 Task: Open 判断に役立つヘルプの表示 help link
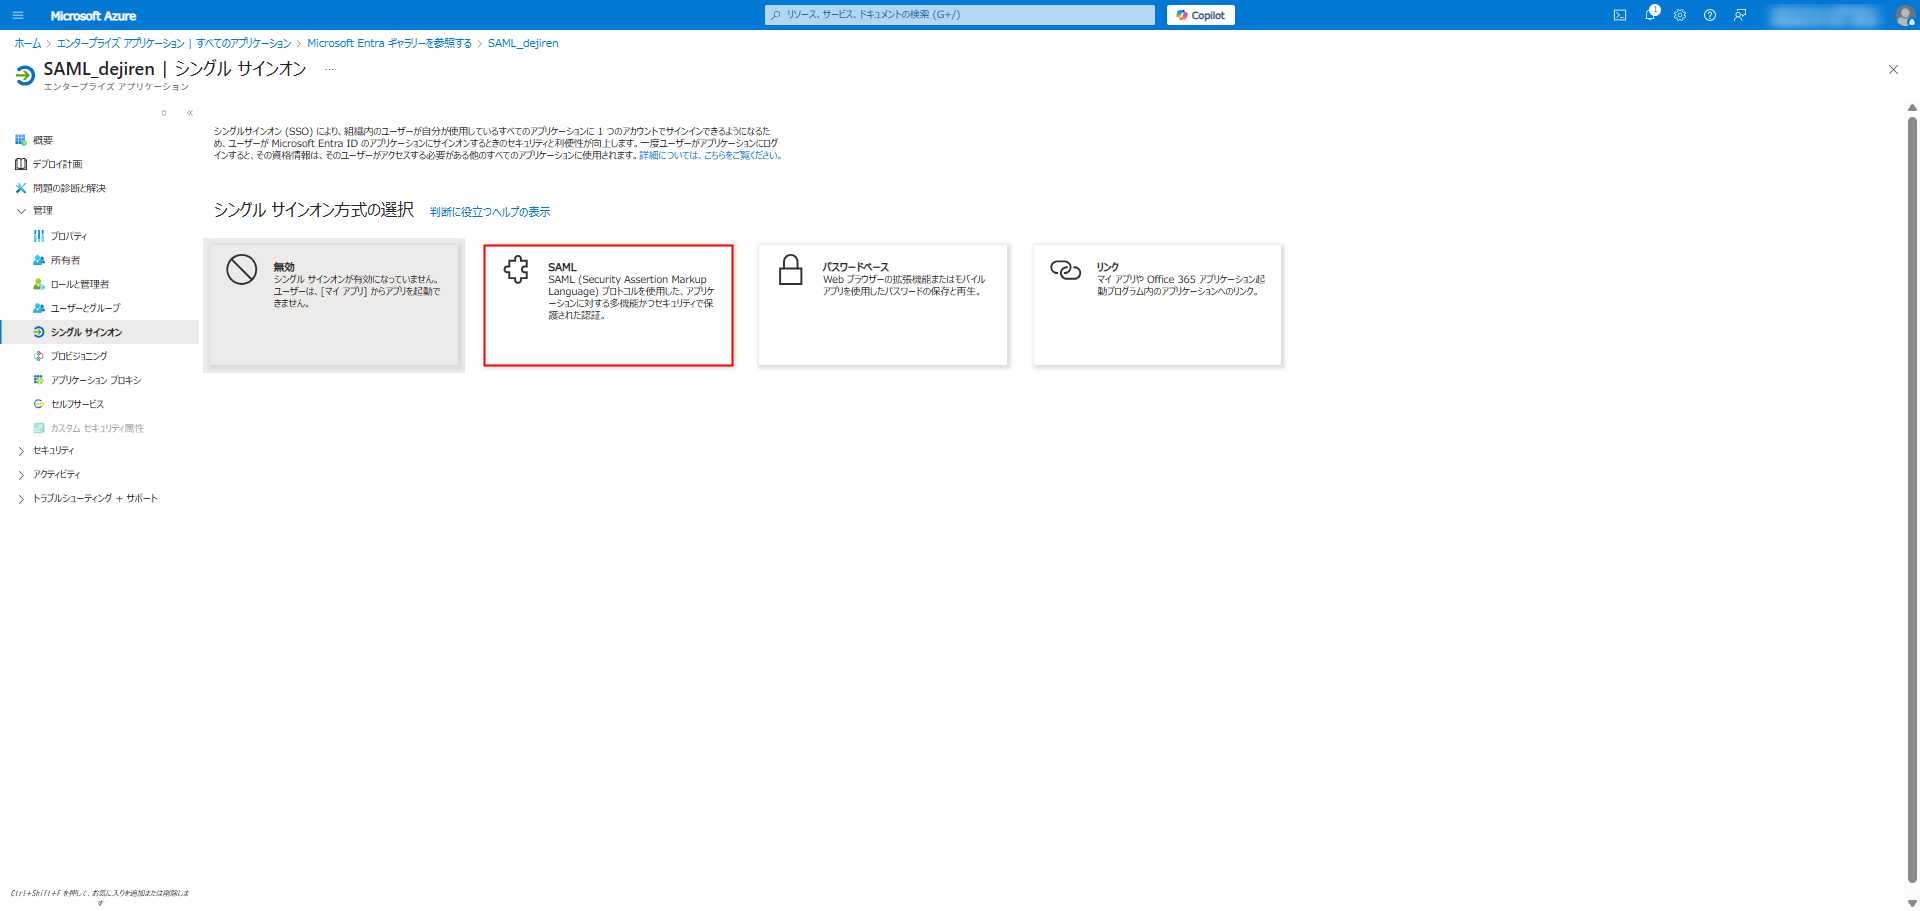click(x=490, y=212)
